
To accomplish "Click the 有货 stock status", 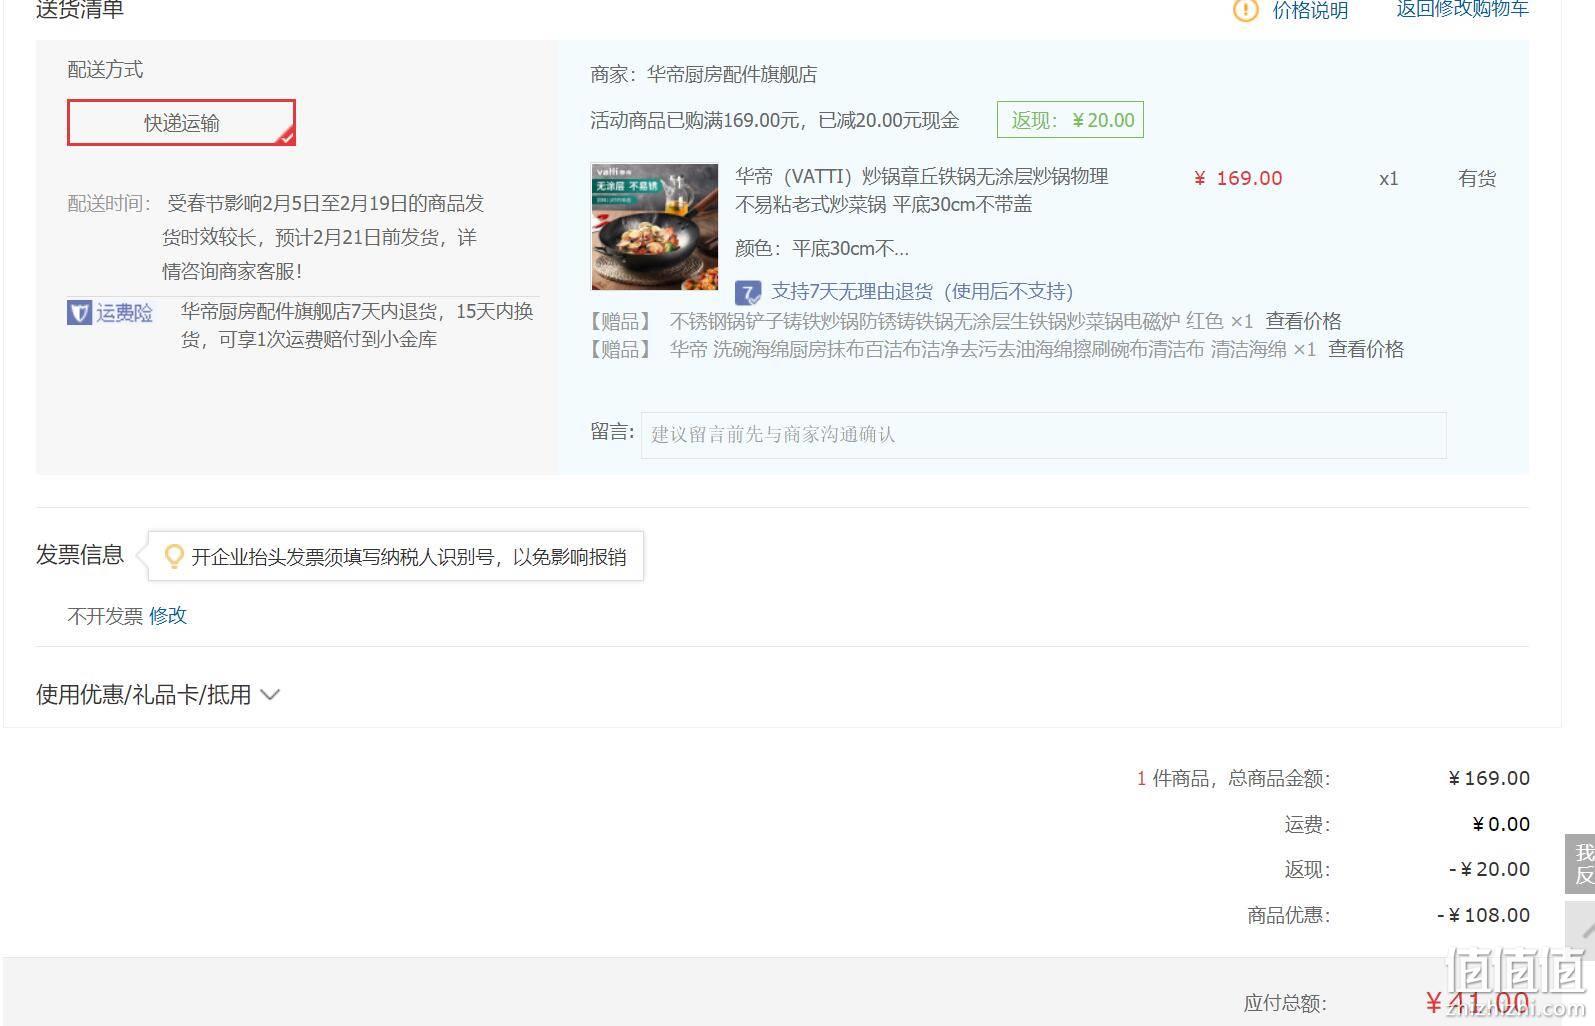I will (x=1477, y=179).
